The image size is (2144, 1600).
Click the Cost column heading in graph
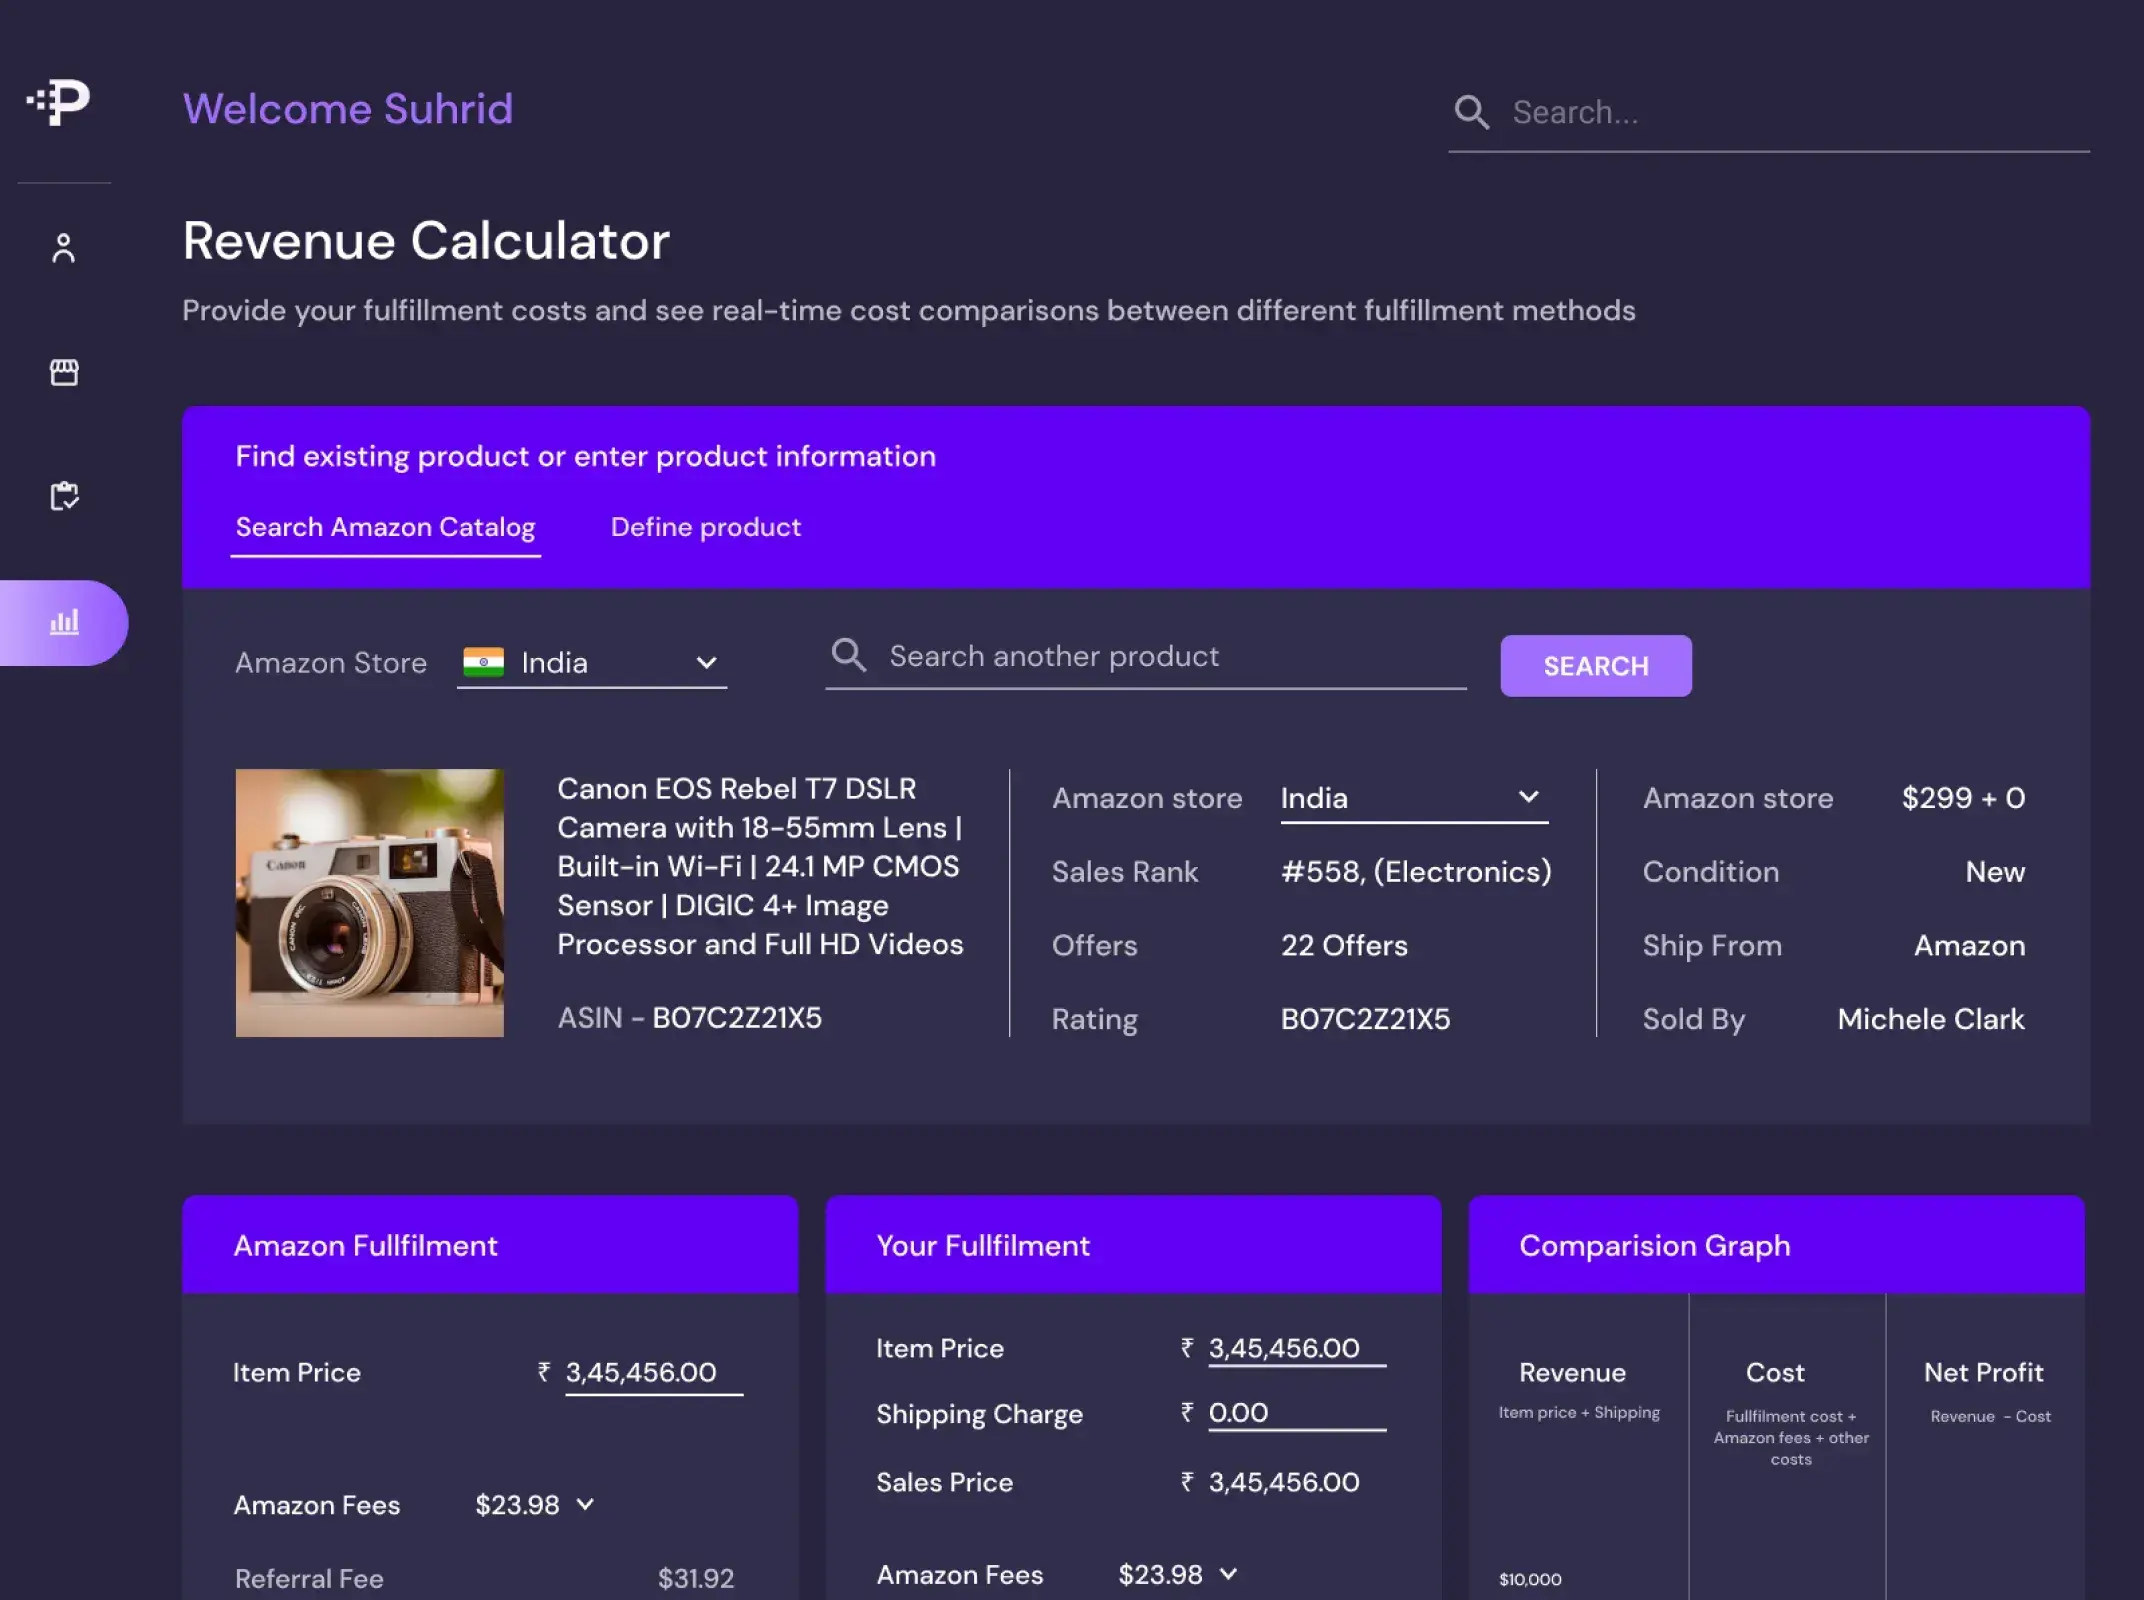tap(1775, 1373)
